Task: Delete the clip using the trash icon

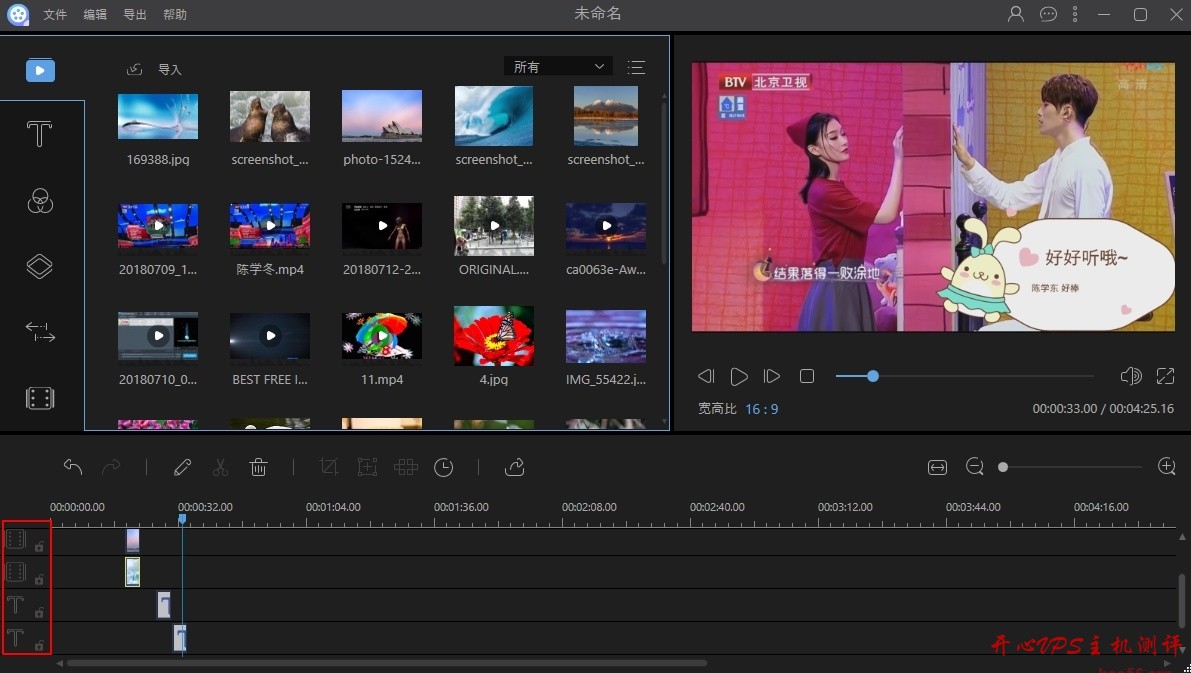Action: click(x=259, y=467)
